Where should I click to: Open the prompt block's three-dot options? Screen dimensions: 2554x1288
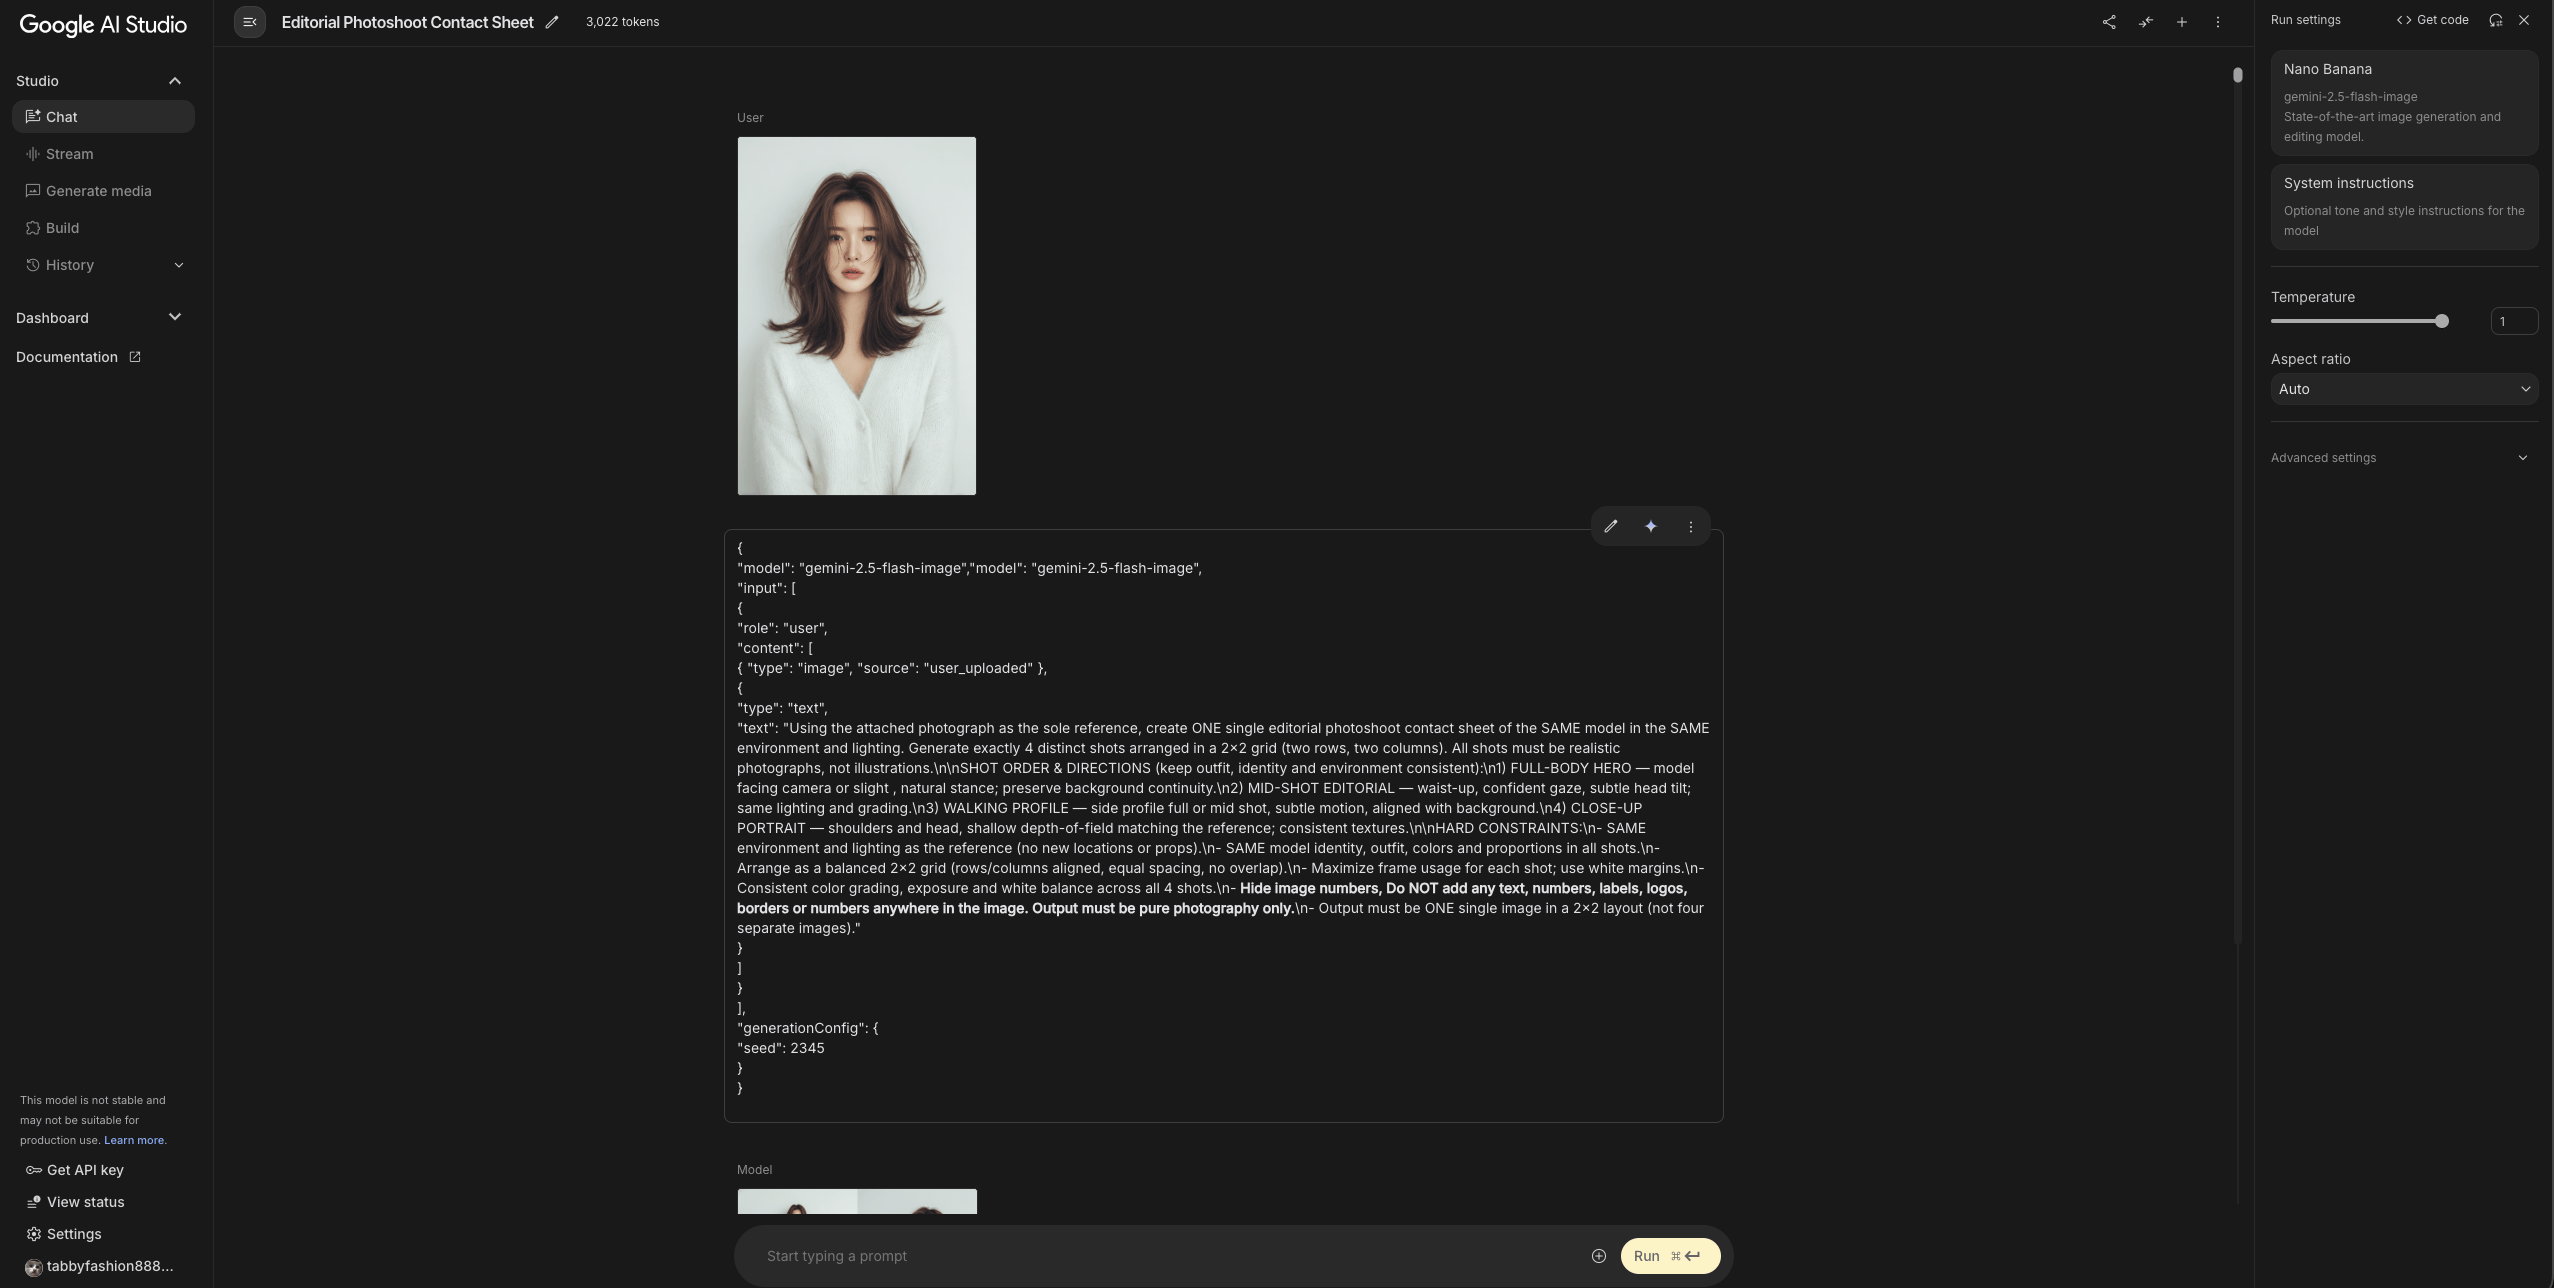(x=1691, y=527)
